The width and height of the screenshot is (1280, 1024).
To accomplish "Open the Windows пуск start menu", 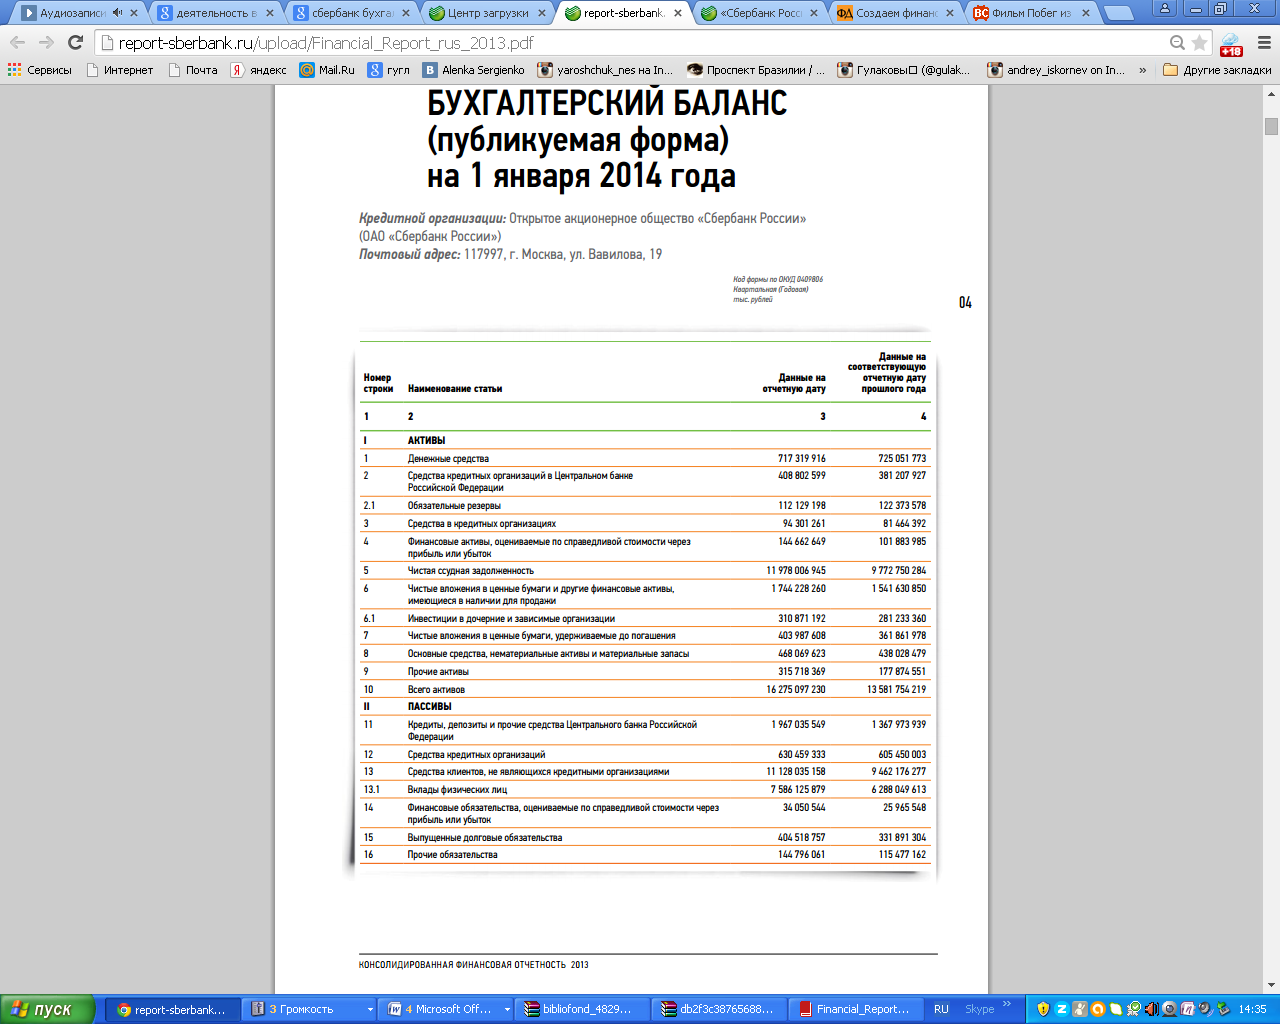I will tap(48, 1009).
